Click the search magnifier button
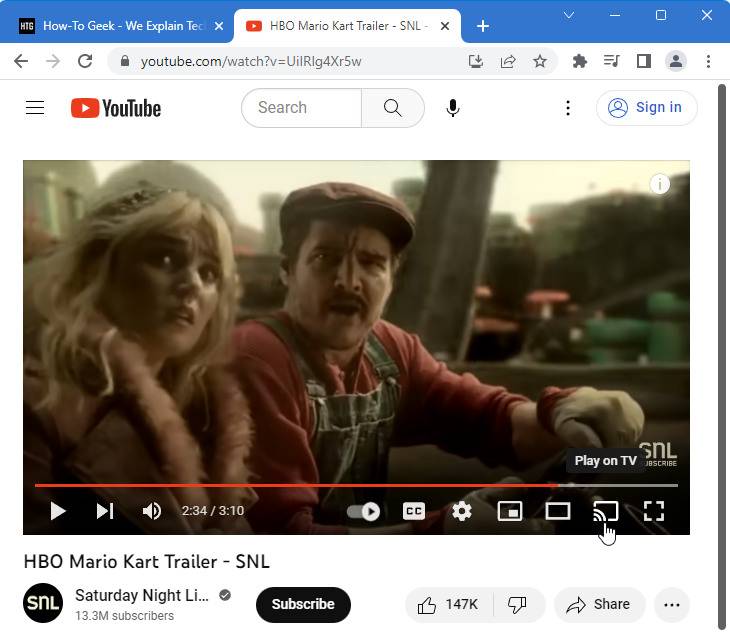 click(392, 108)
